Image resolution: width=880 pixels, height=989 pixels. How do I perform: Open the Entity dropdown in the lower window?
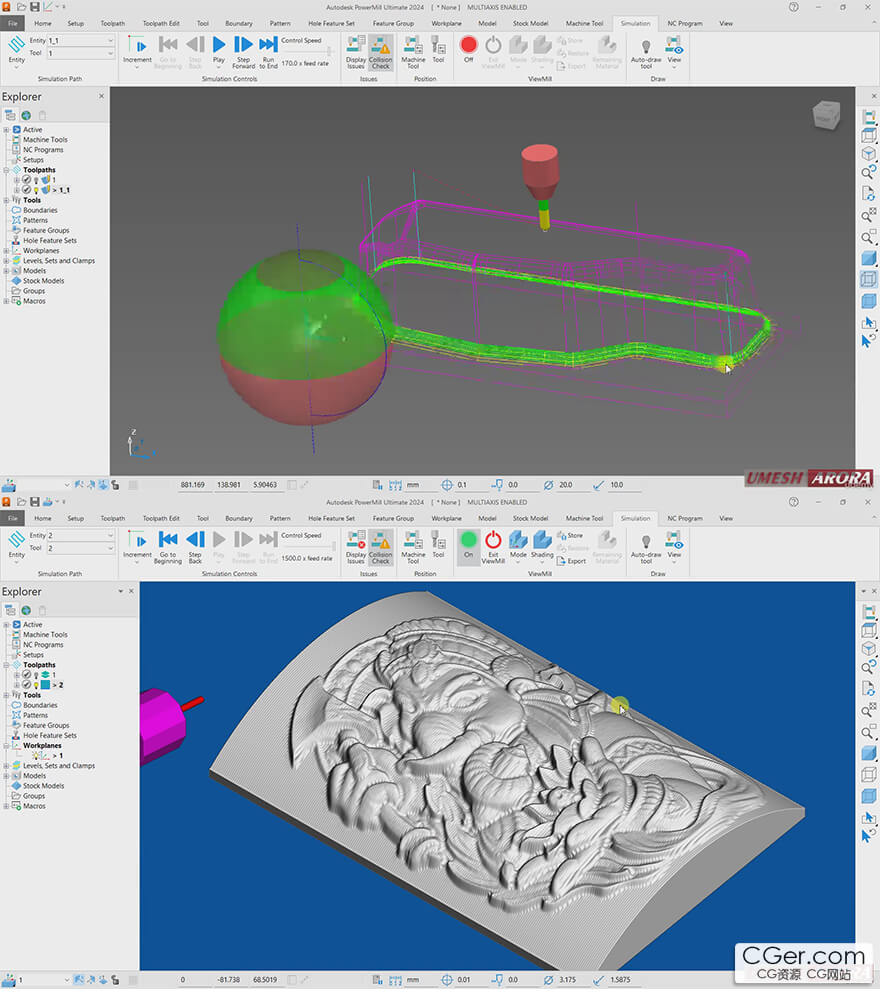click(x=110, y=535)
